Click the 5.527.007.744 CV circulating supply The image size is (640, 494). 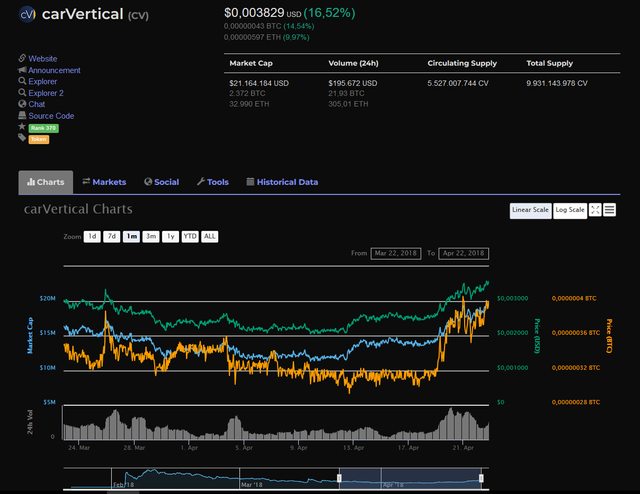tap(458, 83)
